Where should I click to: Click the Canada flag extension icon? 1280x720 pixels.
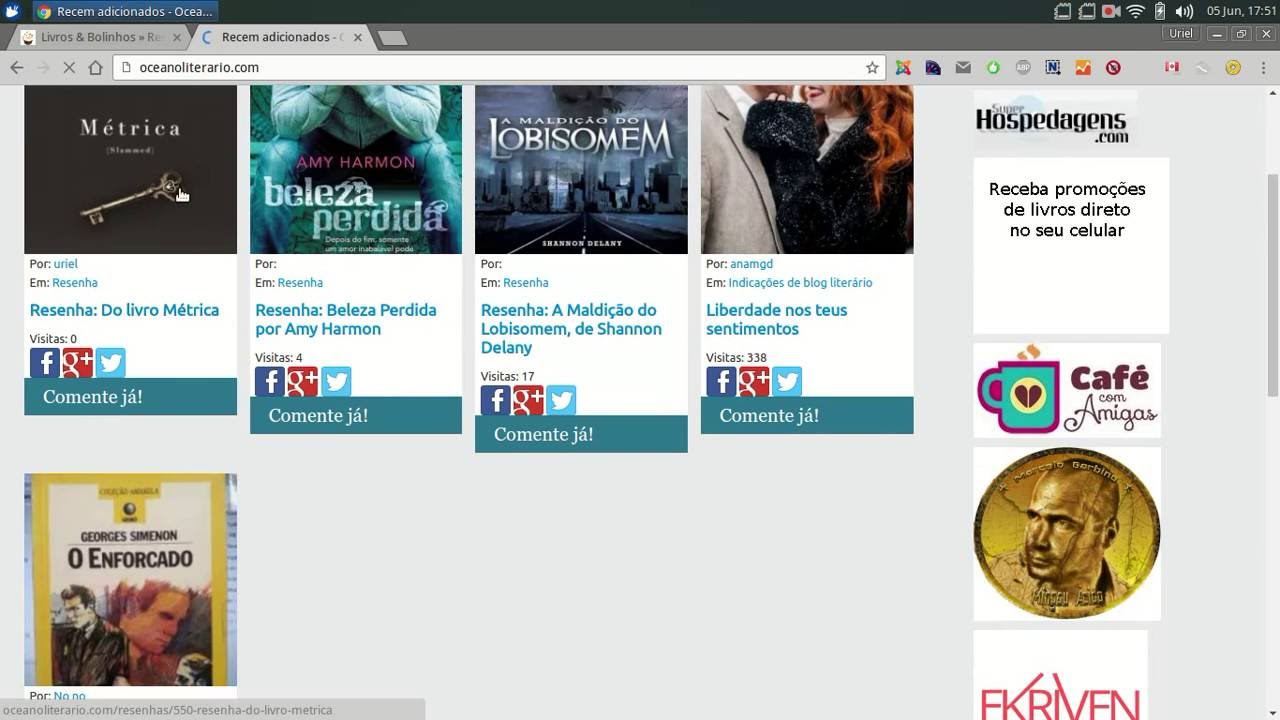coord(1172,67)
